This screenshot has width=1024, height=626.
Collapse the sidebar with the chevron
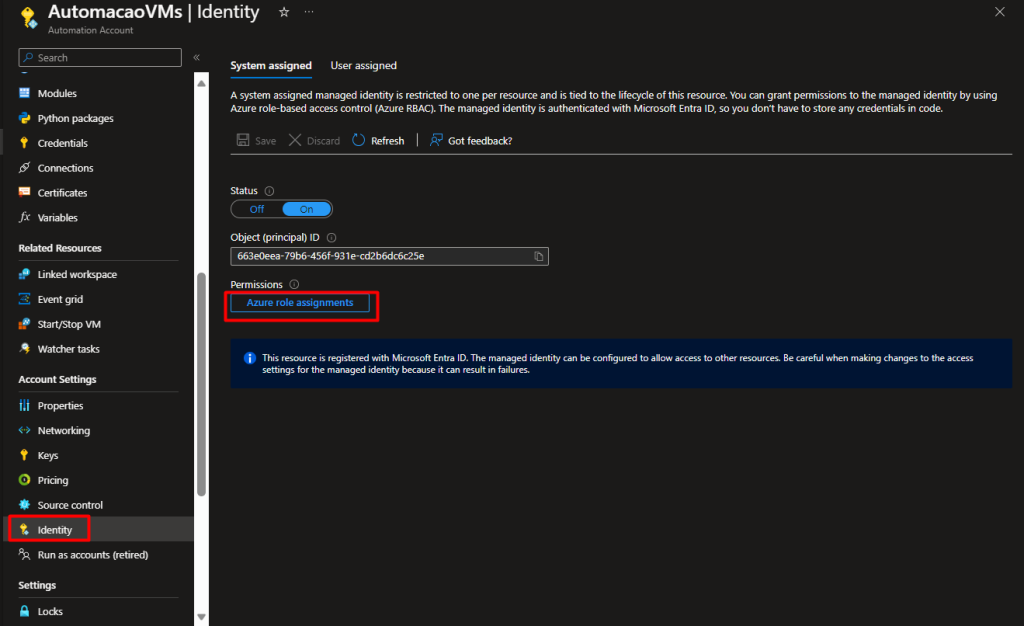point(196,58)
